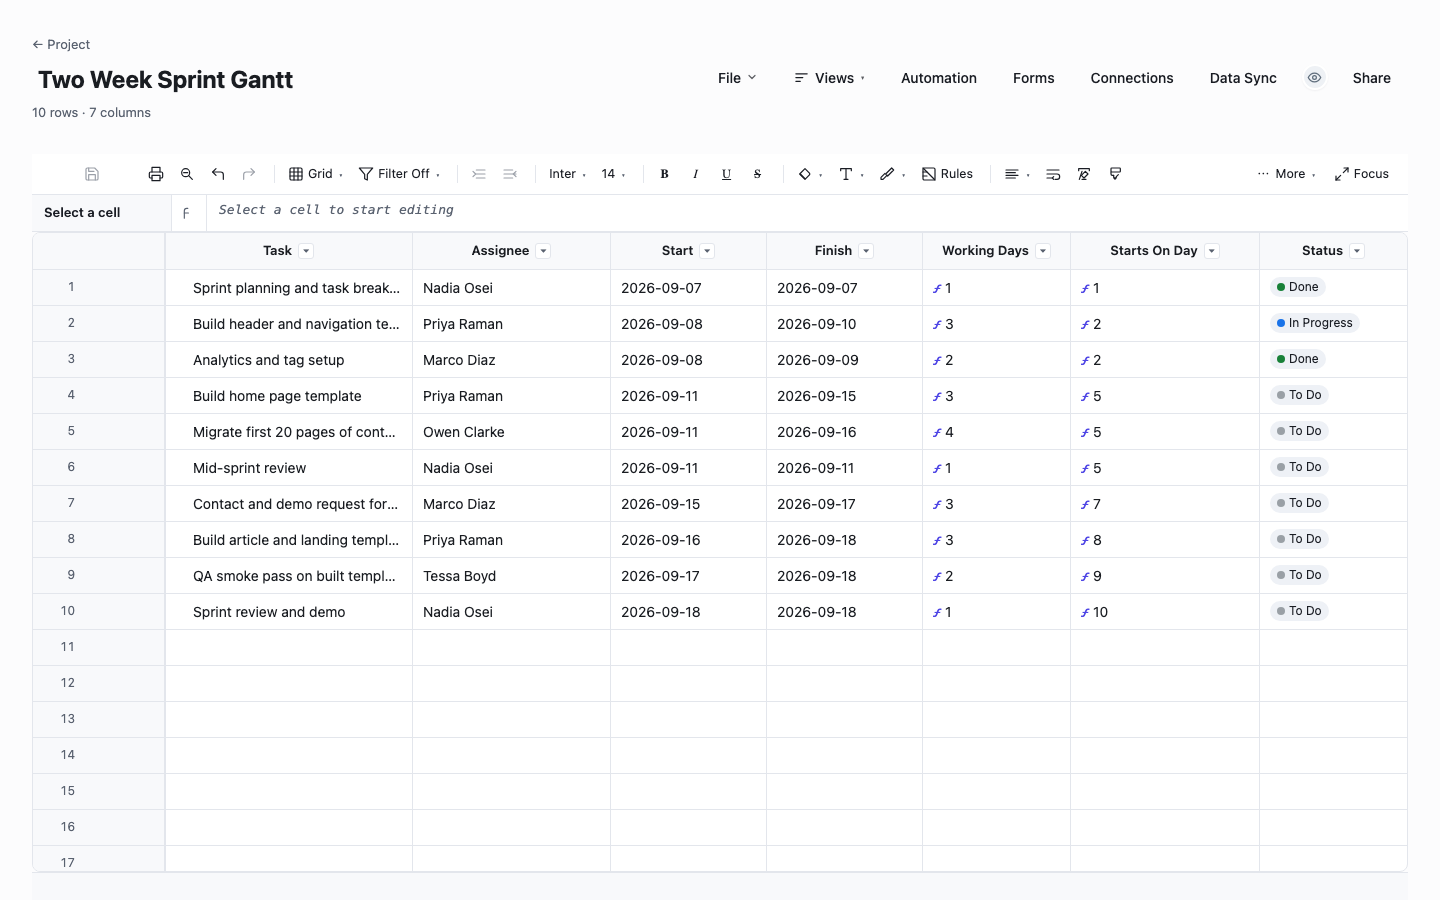Open the Working Days column dropdown arrow
Screen dimensions: 1440x900
1043,251
